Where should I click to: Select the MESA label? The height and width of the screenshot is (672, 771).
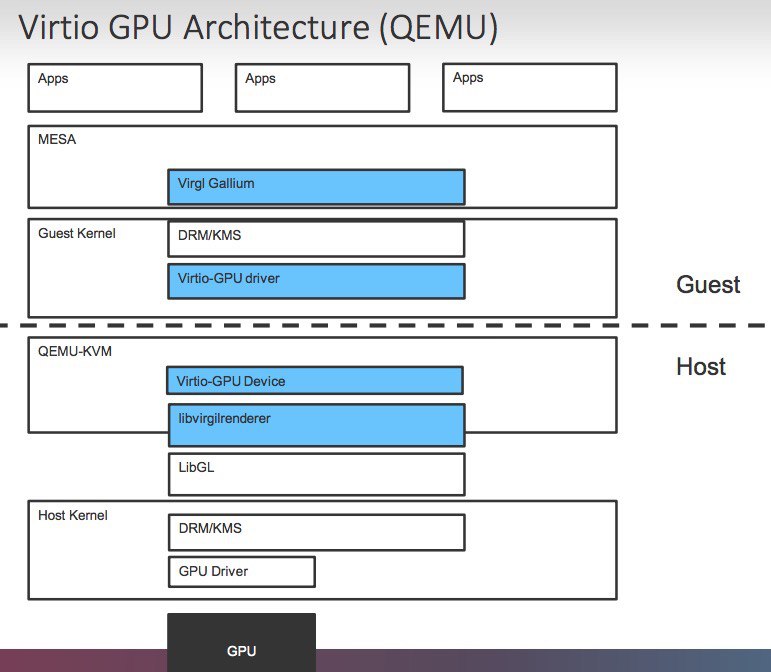[x=57, y=140]
